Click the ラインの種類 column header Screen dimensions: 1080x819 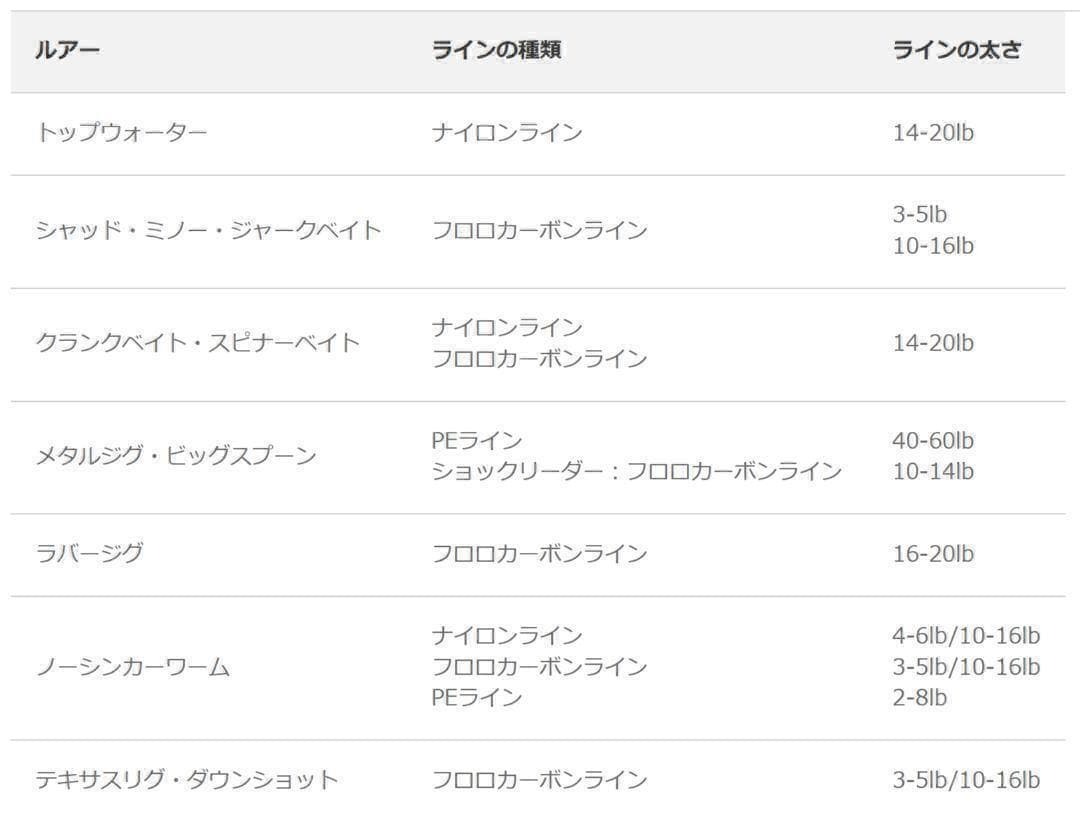pyautogui.click(x=496, y=51)
